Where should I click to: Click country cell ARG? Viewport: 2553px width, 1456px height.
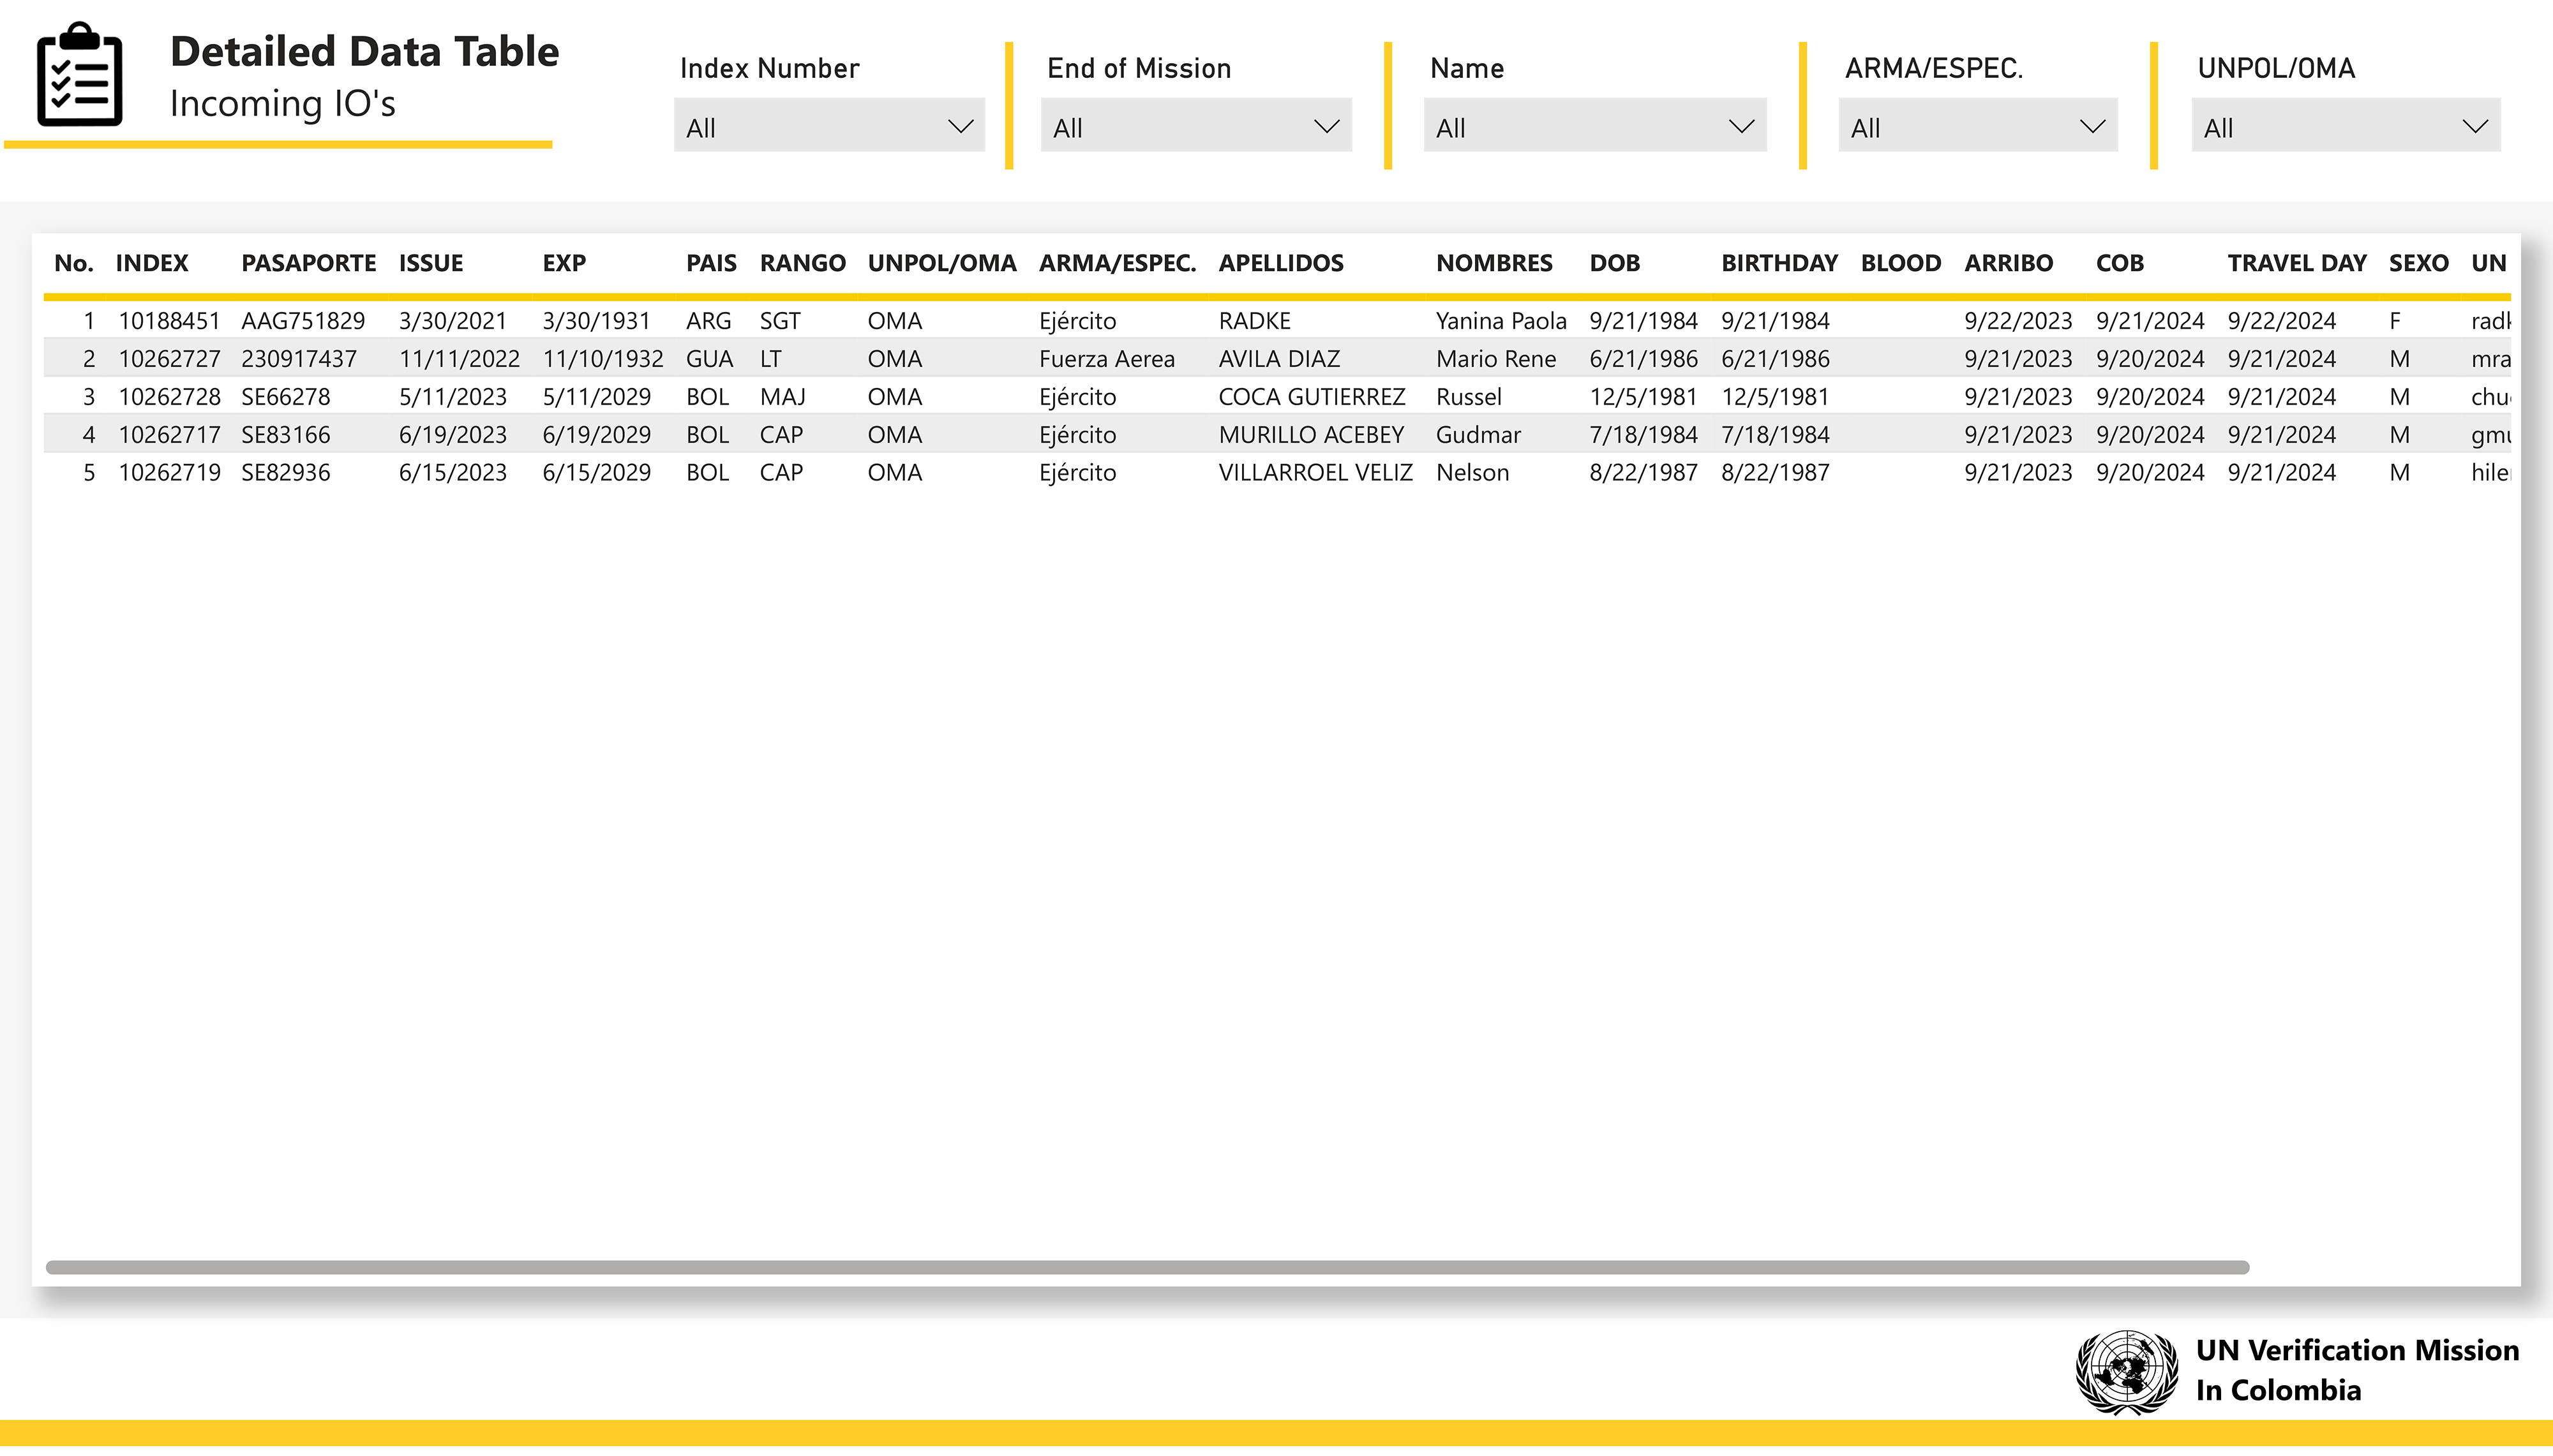tap(708, 321)
